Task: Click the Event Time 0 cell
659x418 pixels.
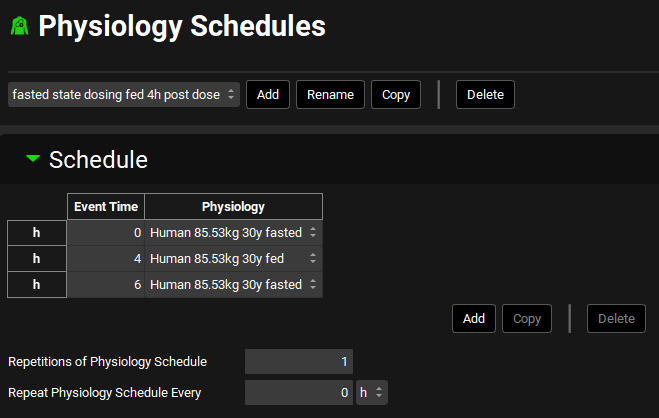Action: (106, 232)
